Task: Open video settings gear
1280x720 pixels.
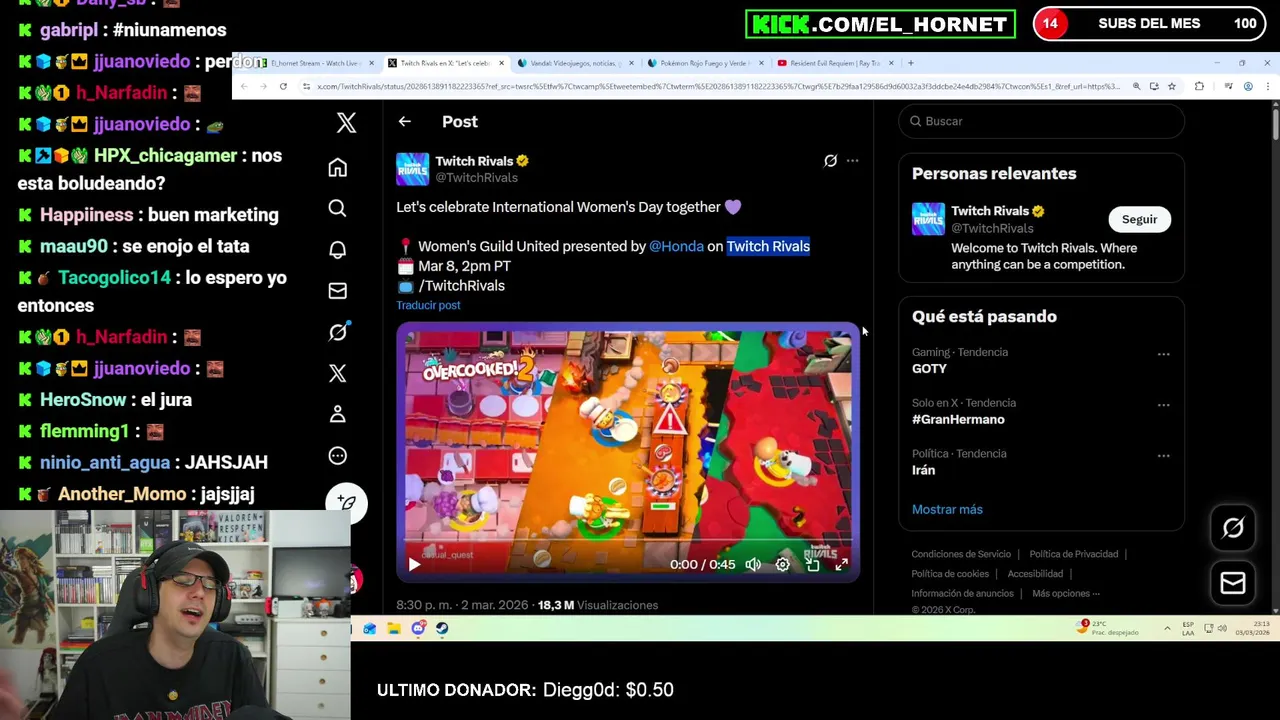Action: (x=782, y=564)
